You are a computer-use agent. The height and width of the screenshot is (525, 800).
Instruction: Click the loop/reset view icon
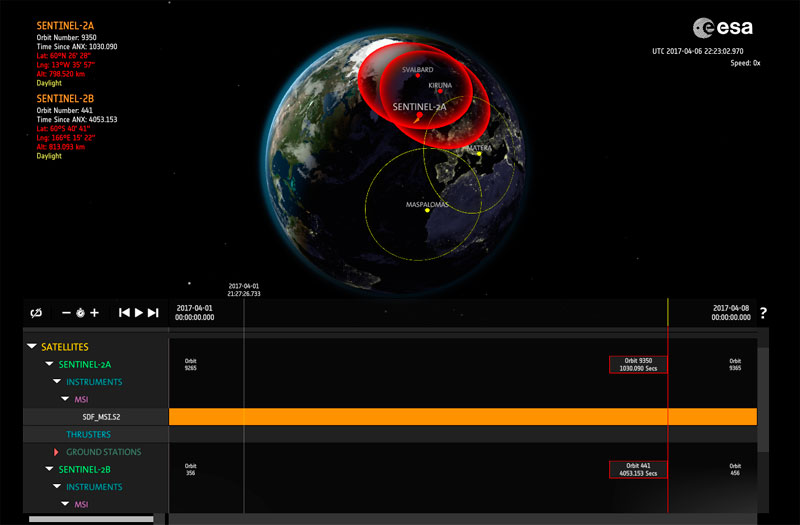[36, 313]
